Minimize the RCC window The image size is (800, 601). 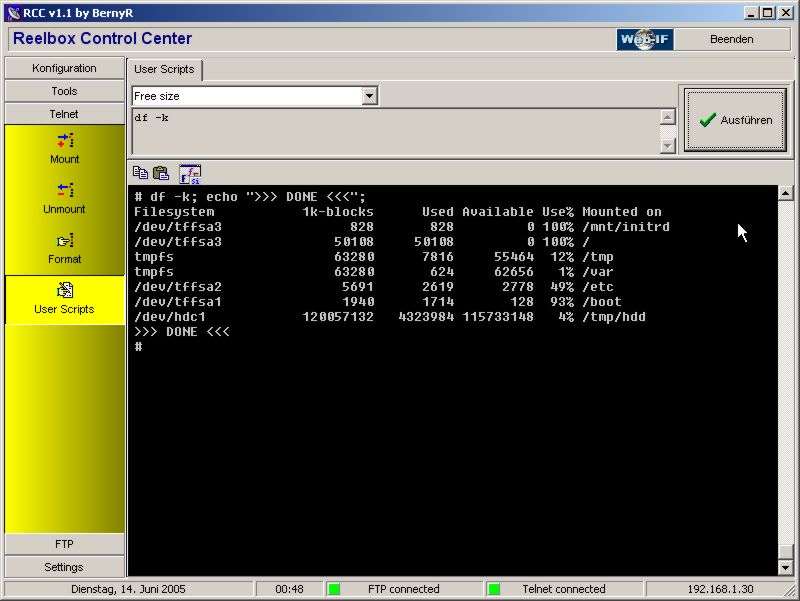pyautogui.click(x=751, y=13)
